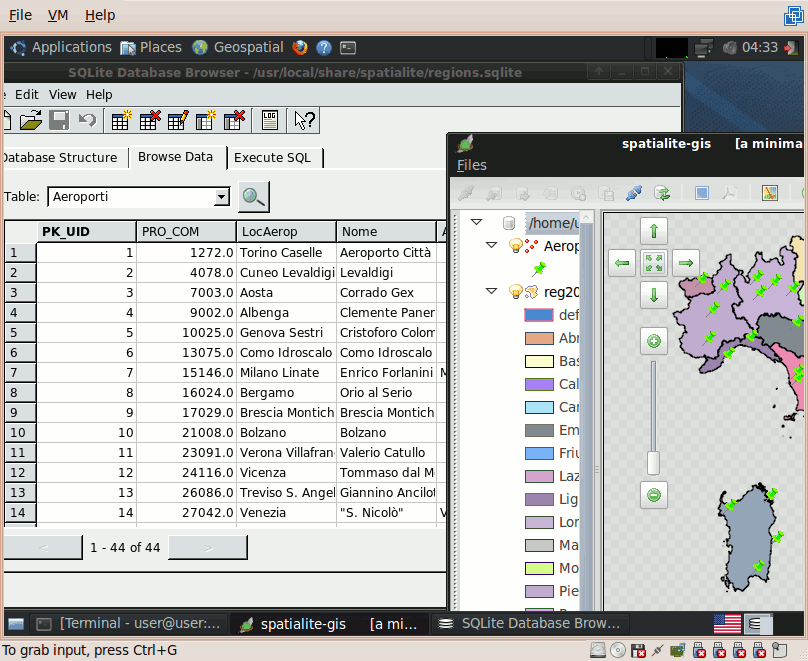Click the green pushpin symbol under Aeroporti layer
This screenshot has height=661, width=808.
pyautogui.click(x=539, y=268)
